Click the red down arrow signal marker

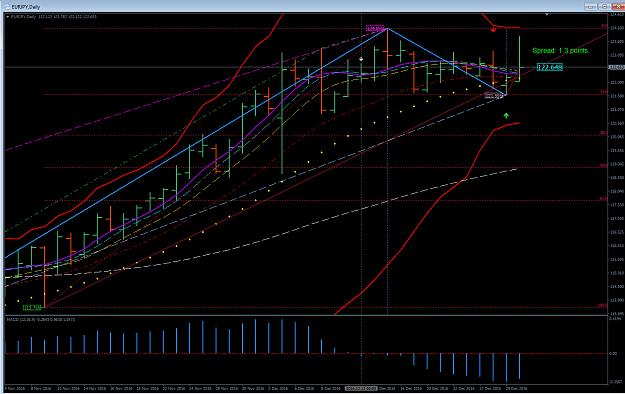tap(493, 29)
